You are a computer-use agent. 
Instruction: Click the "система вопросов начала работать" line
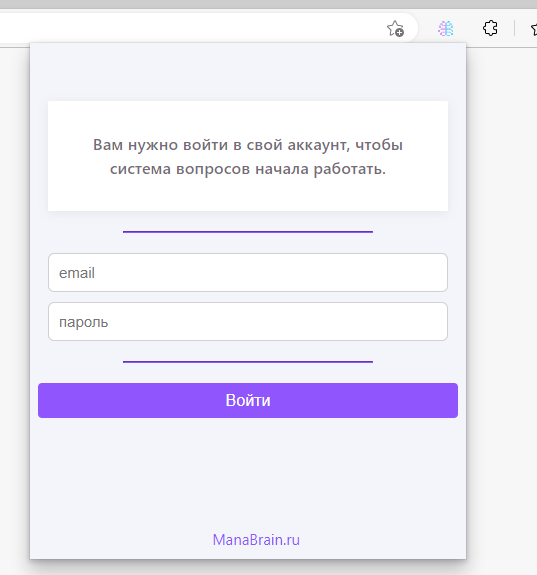coord(248,169)
